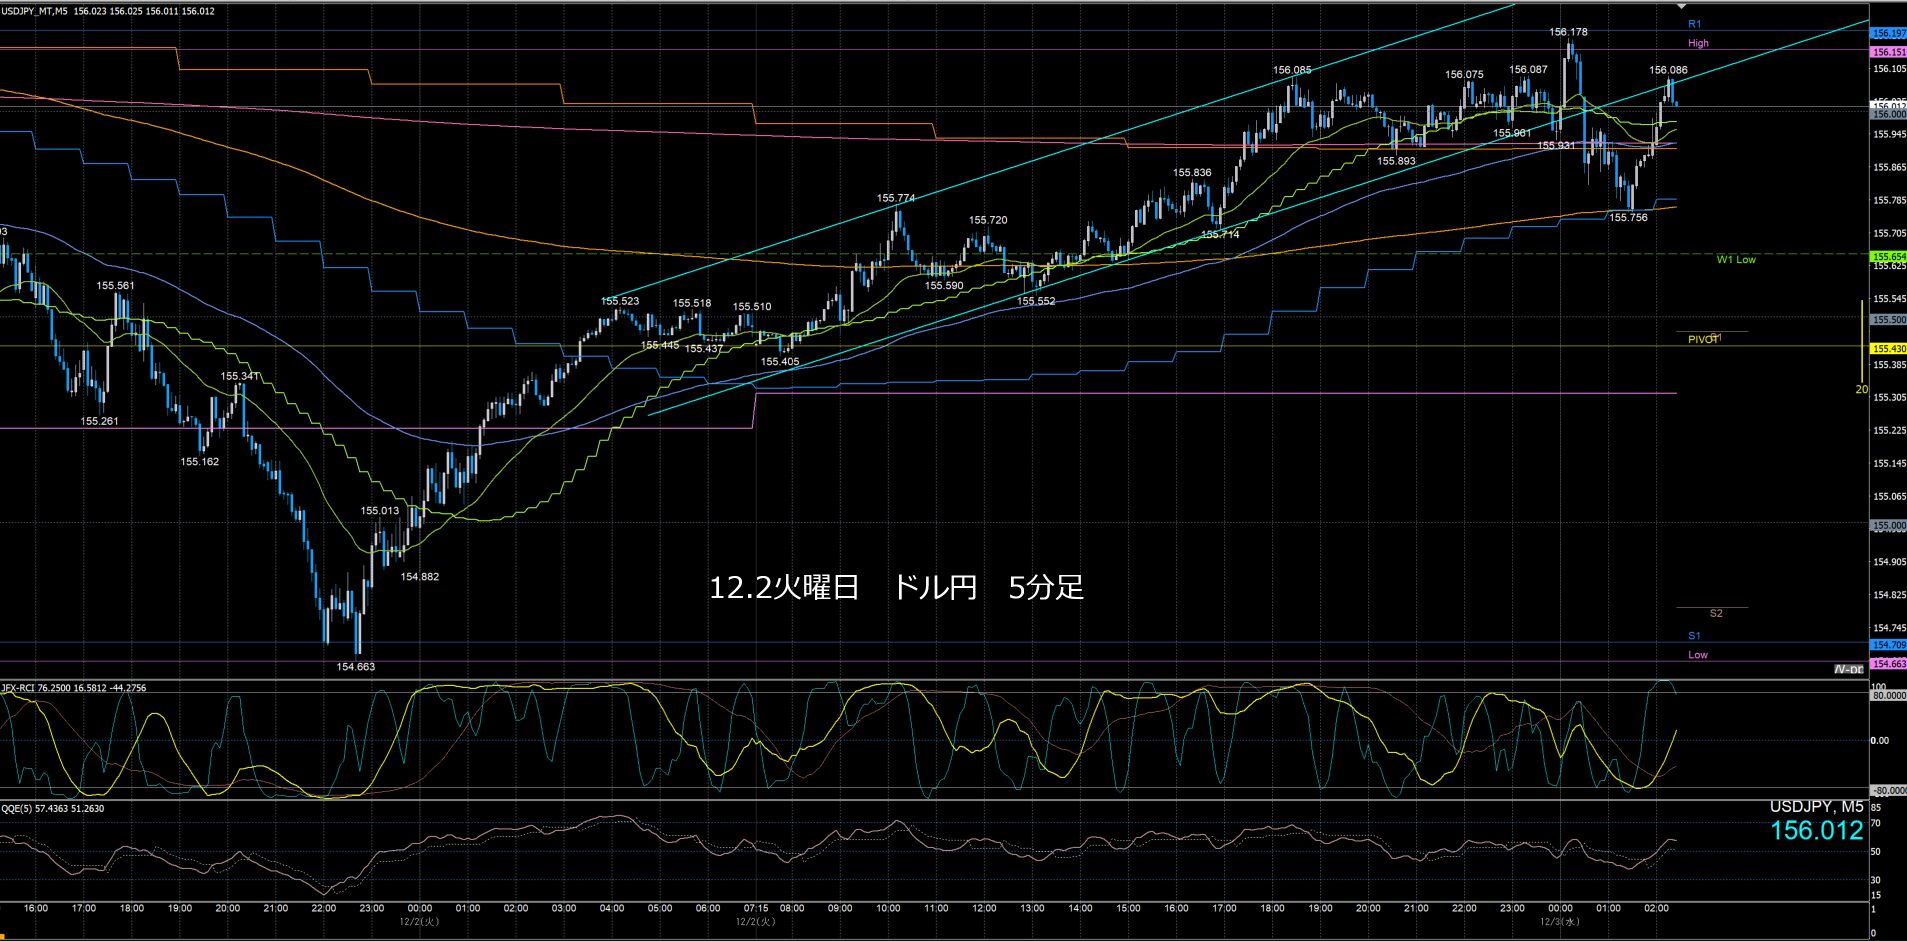Click the yellow 155.430 pivot price tag

click(1888, 349)
